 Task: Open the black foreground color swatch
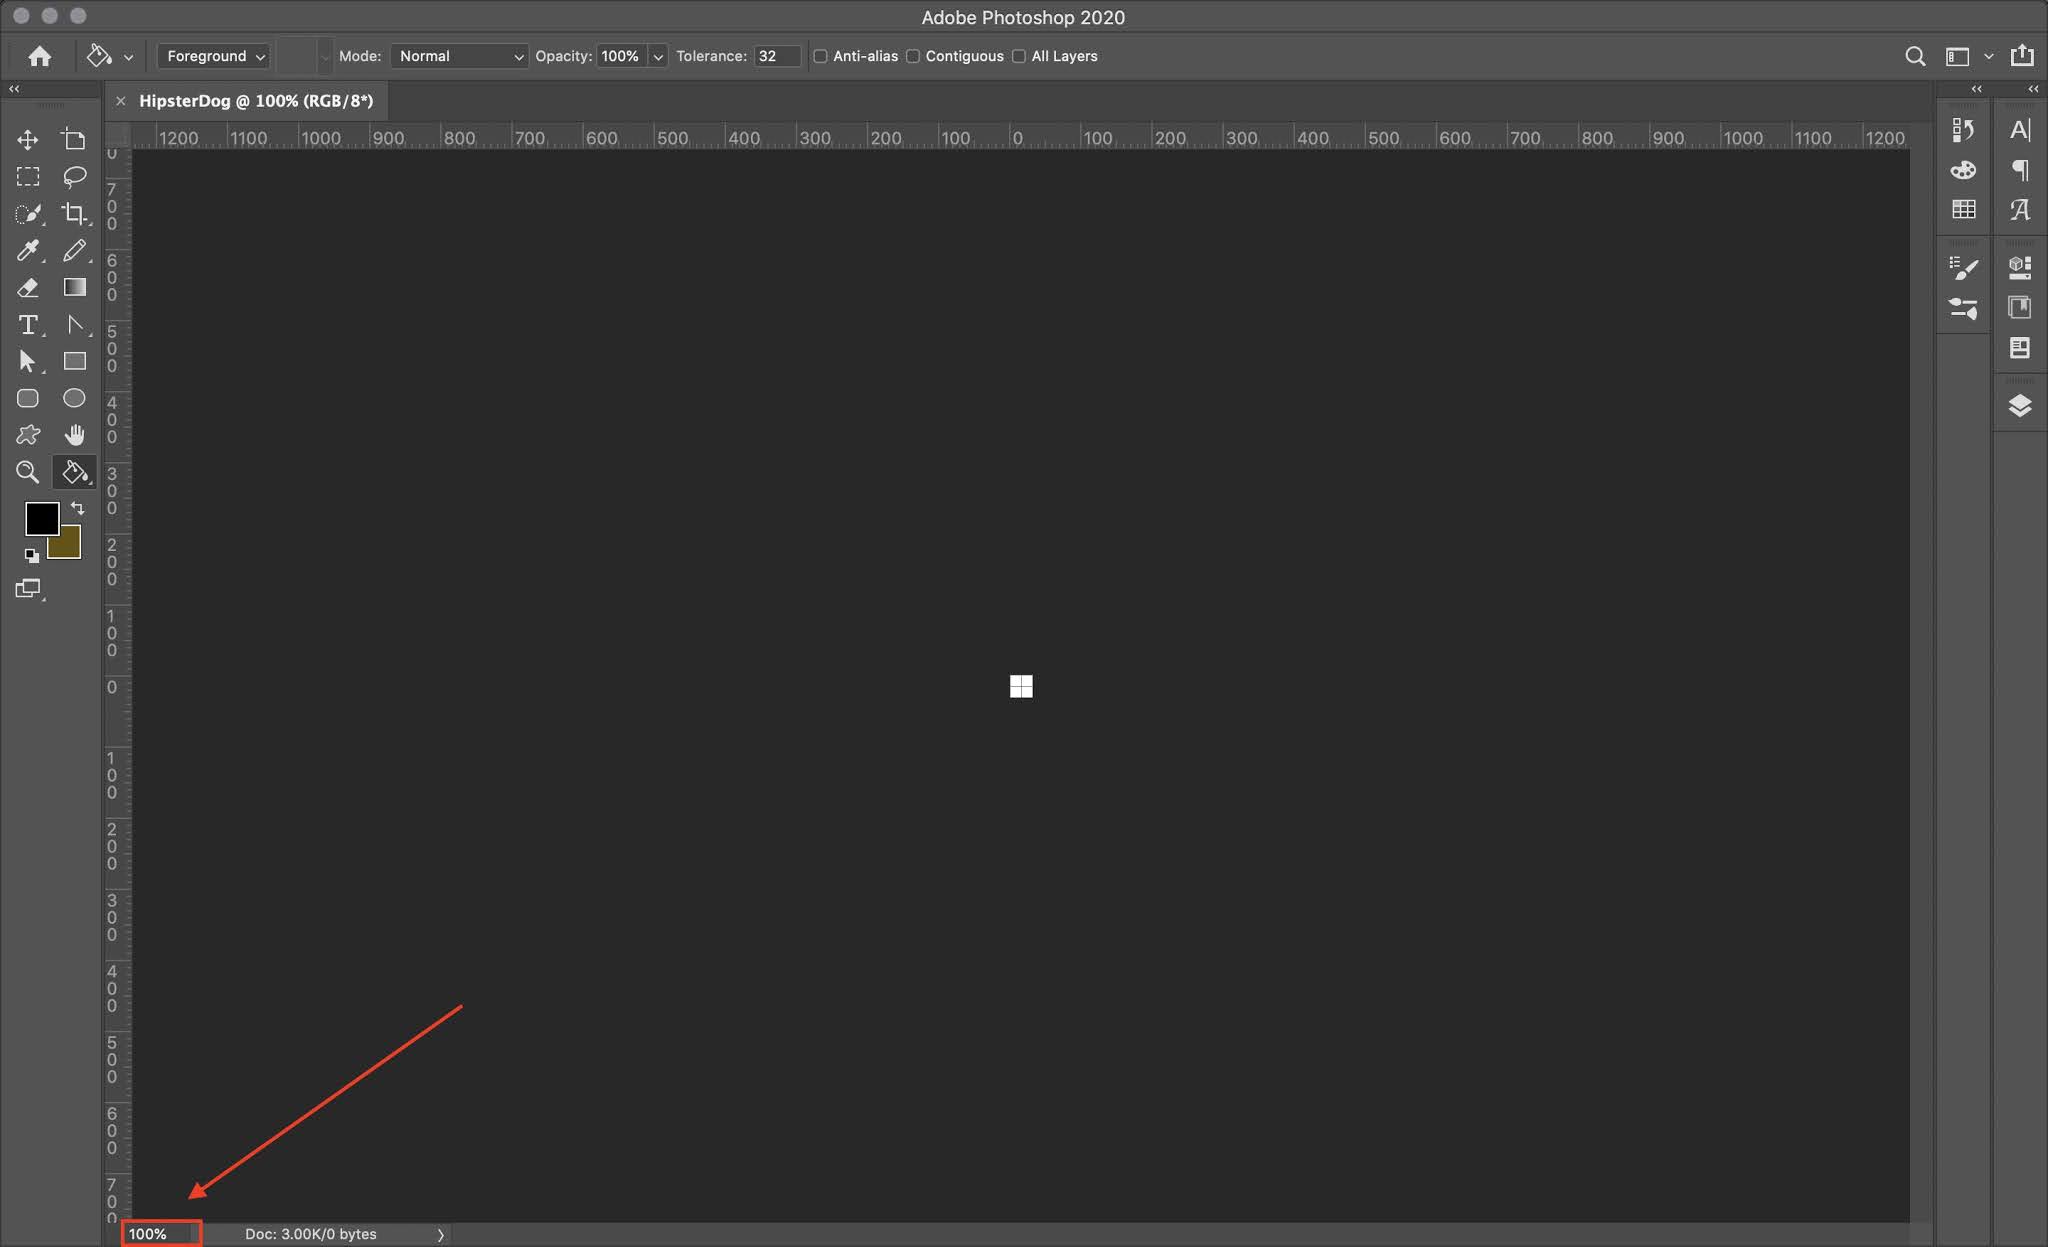point(40,517)
